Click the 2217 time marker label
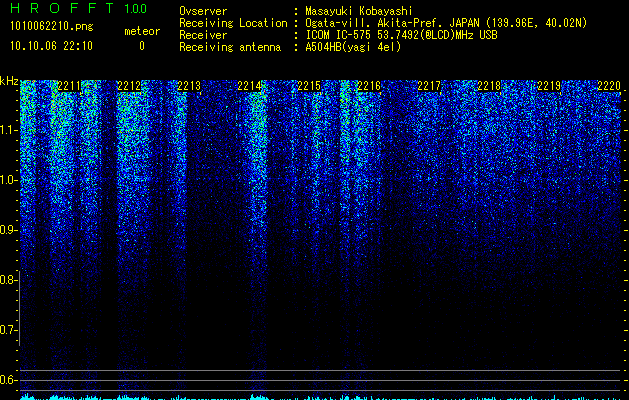This screenshot has height=400, width=629. [x=429, y=86]
